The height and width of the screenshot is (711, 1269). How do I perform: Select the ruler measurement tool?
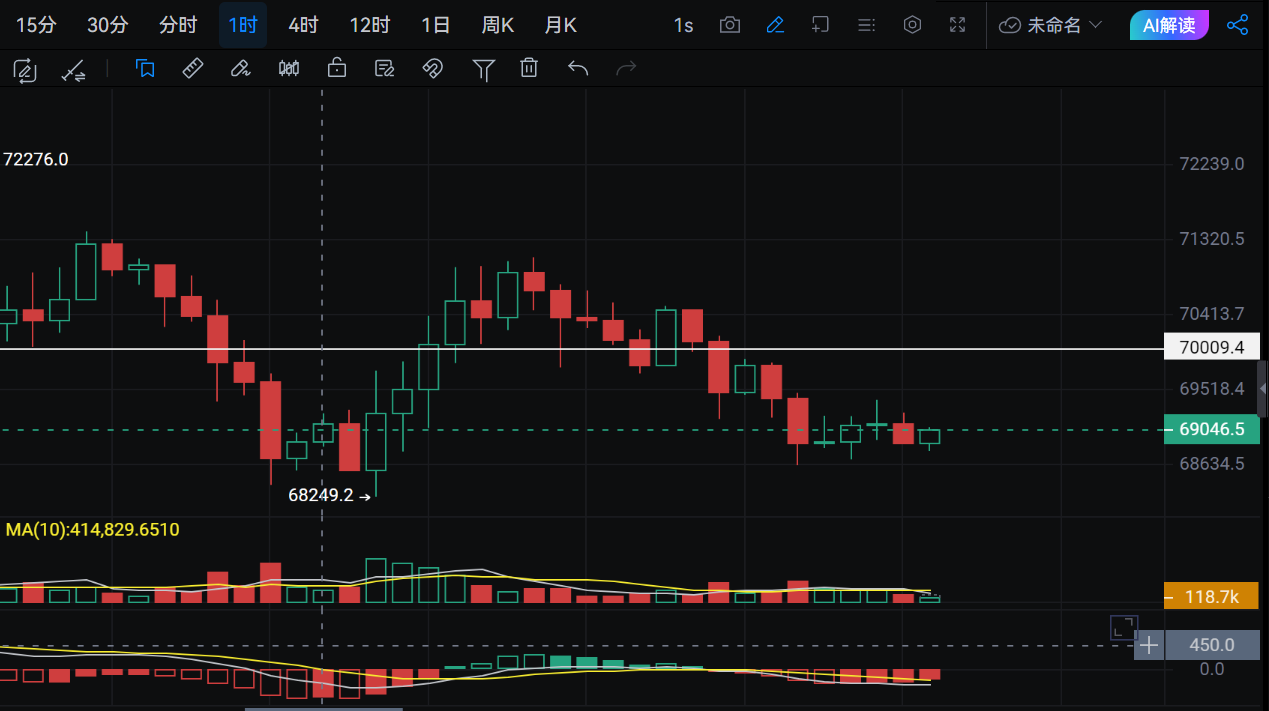[x=193, y=69]
